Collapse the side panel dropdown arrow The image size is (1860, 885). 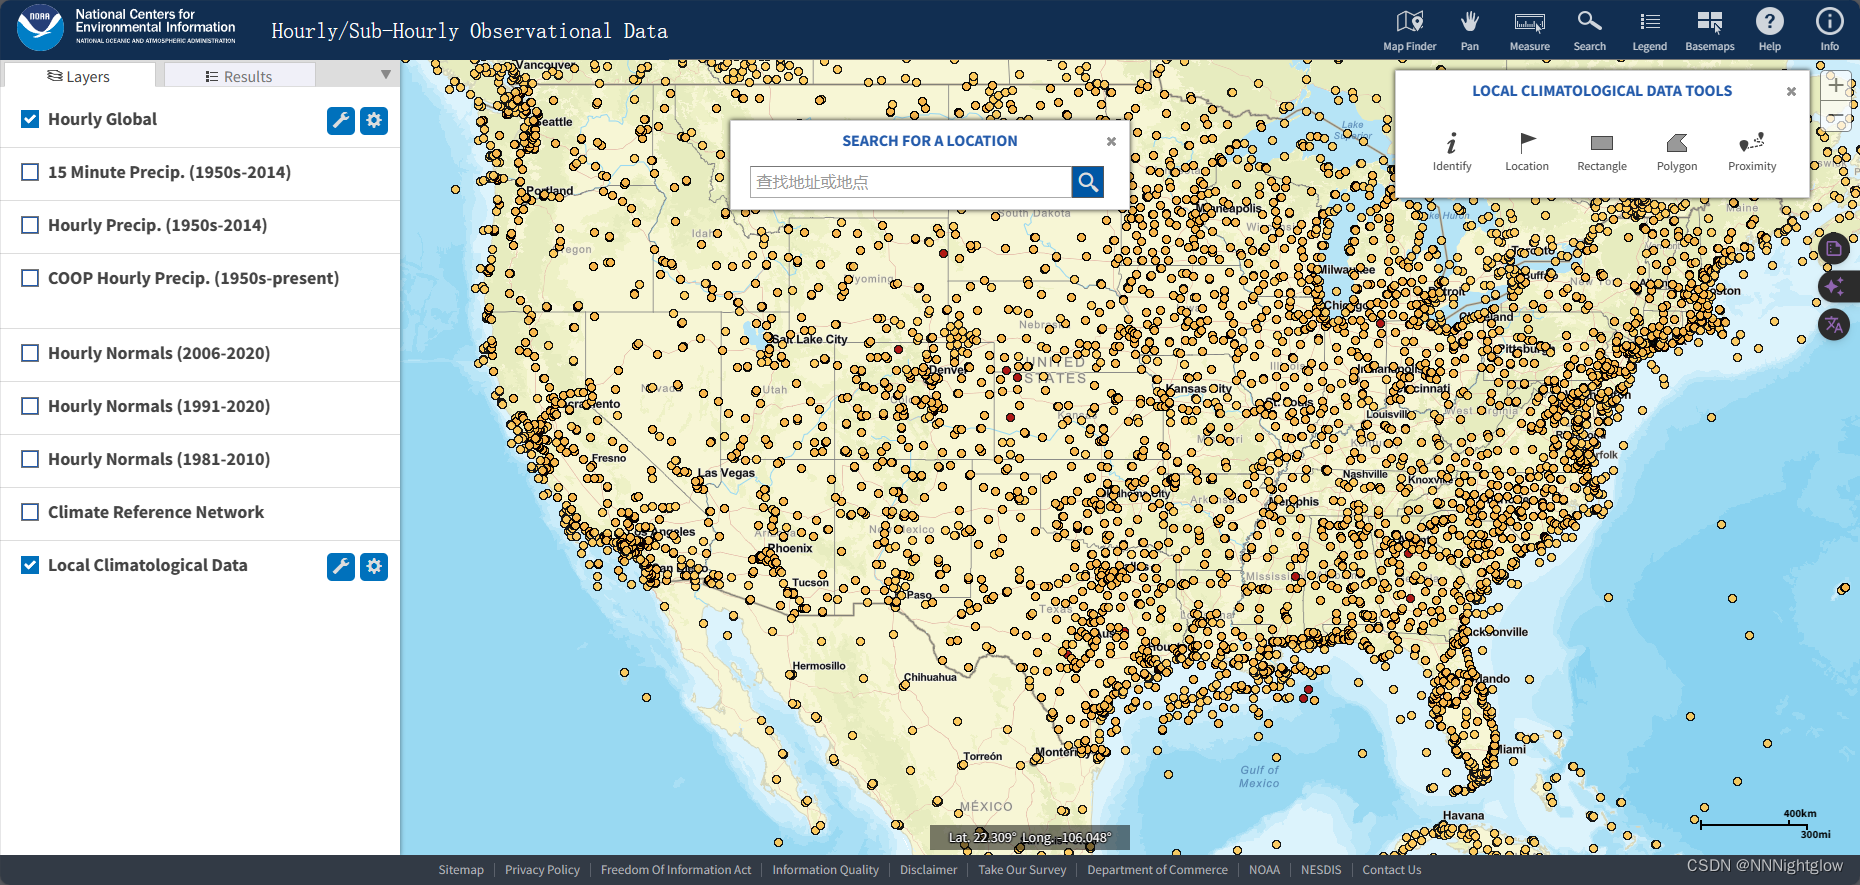[386, 75]
